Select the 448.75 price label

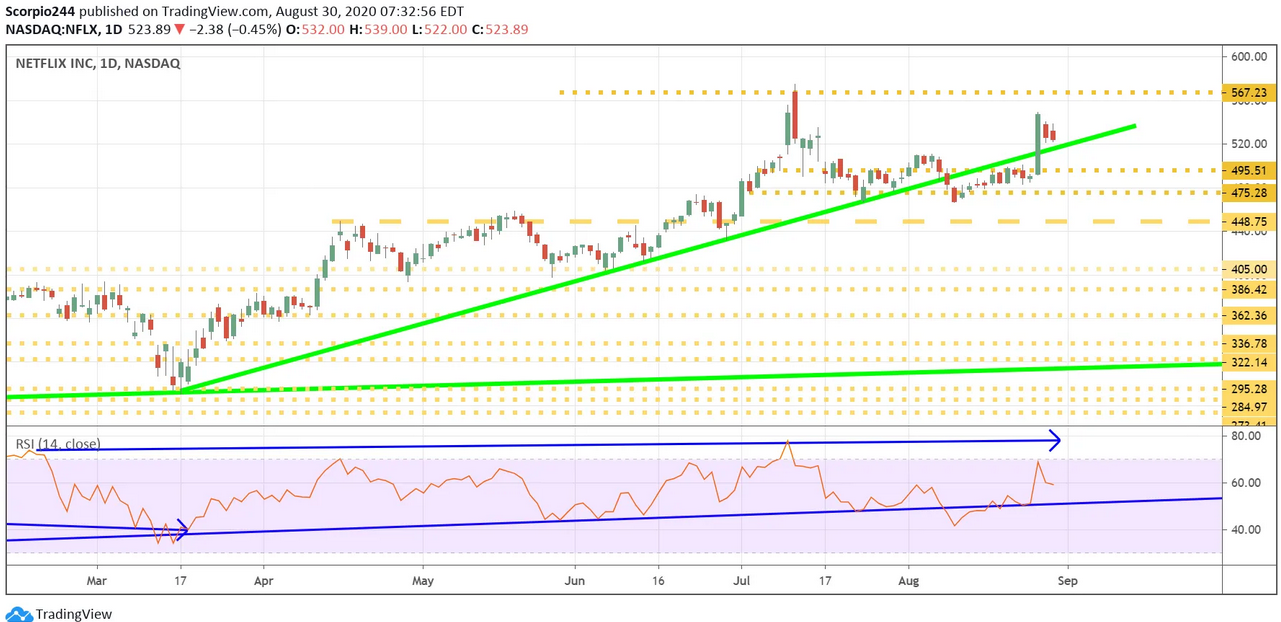pos(1250,221)
